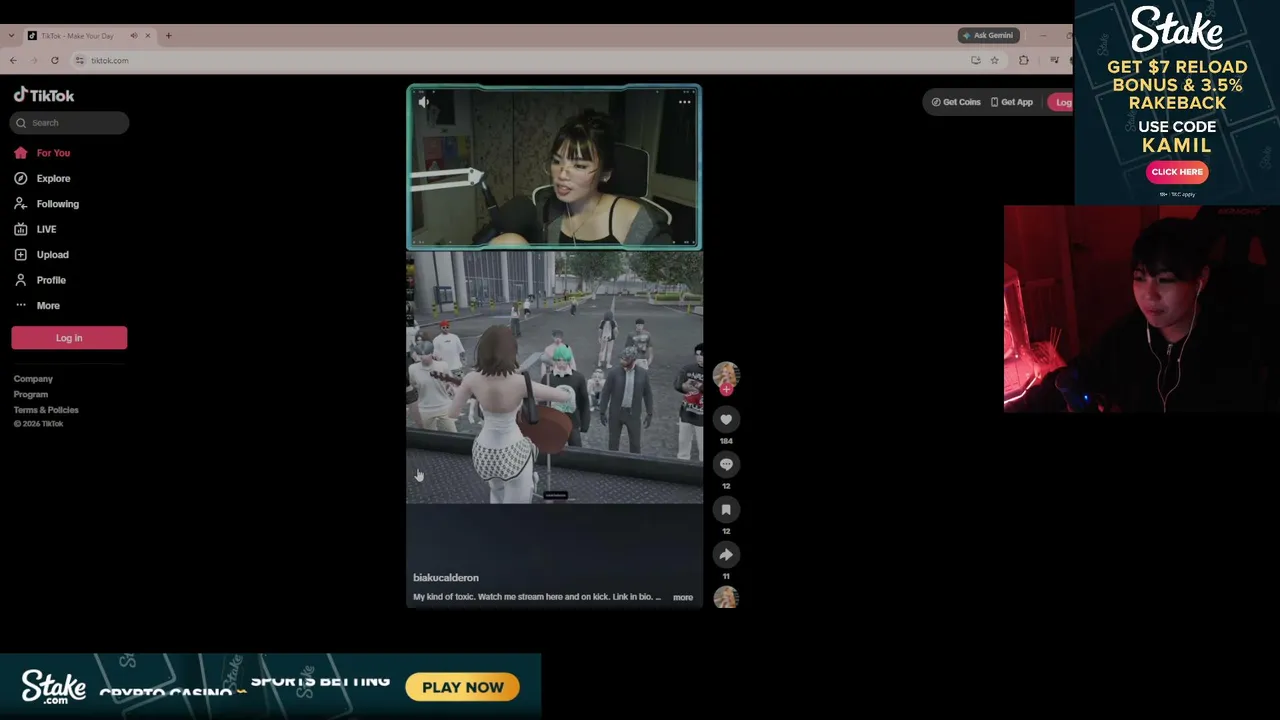Click the Upload plus icon in sidebar

21,255
